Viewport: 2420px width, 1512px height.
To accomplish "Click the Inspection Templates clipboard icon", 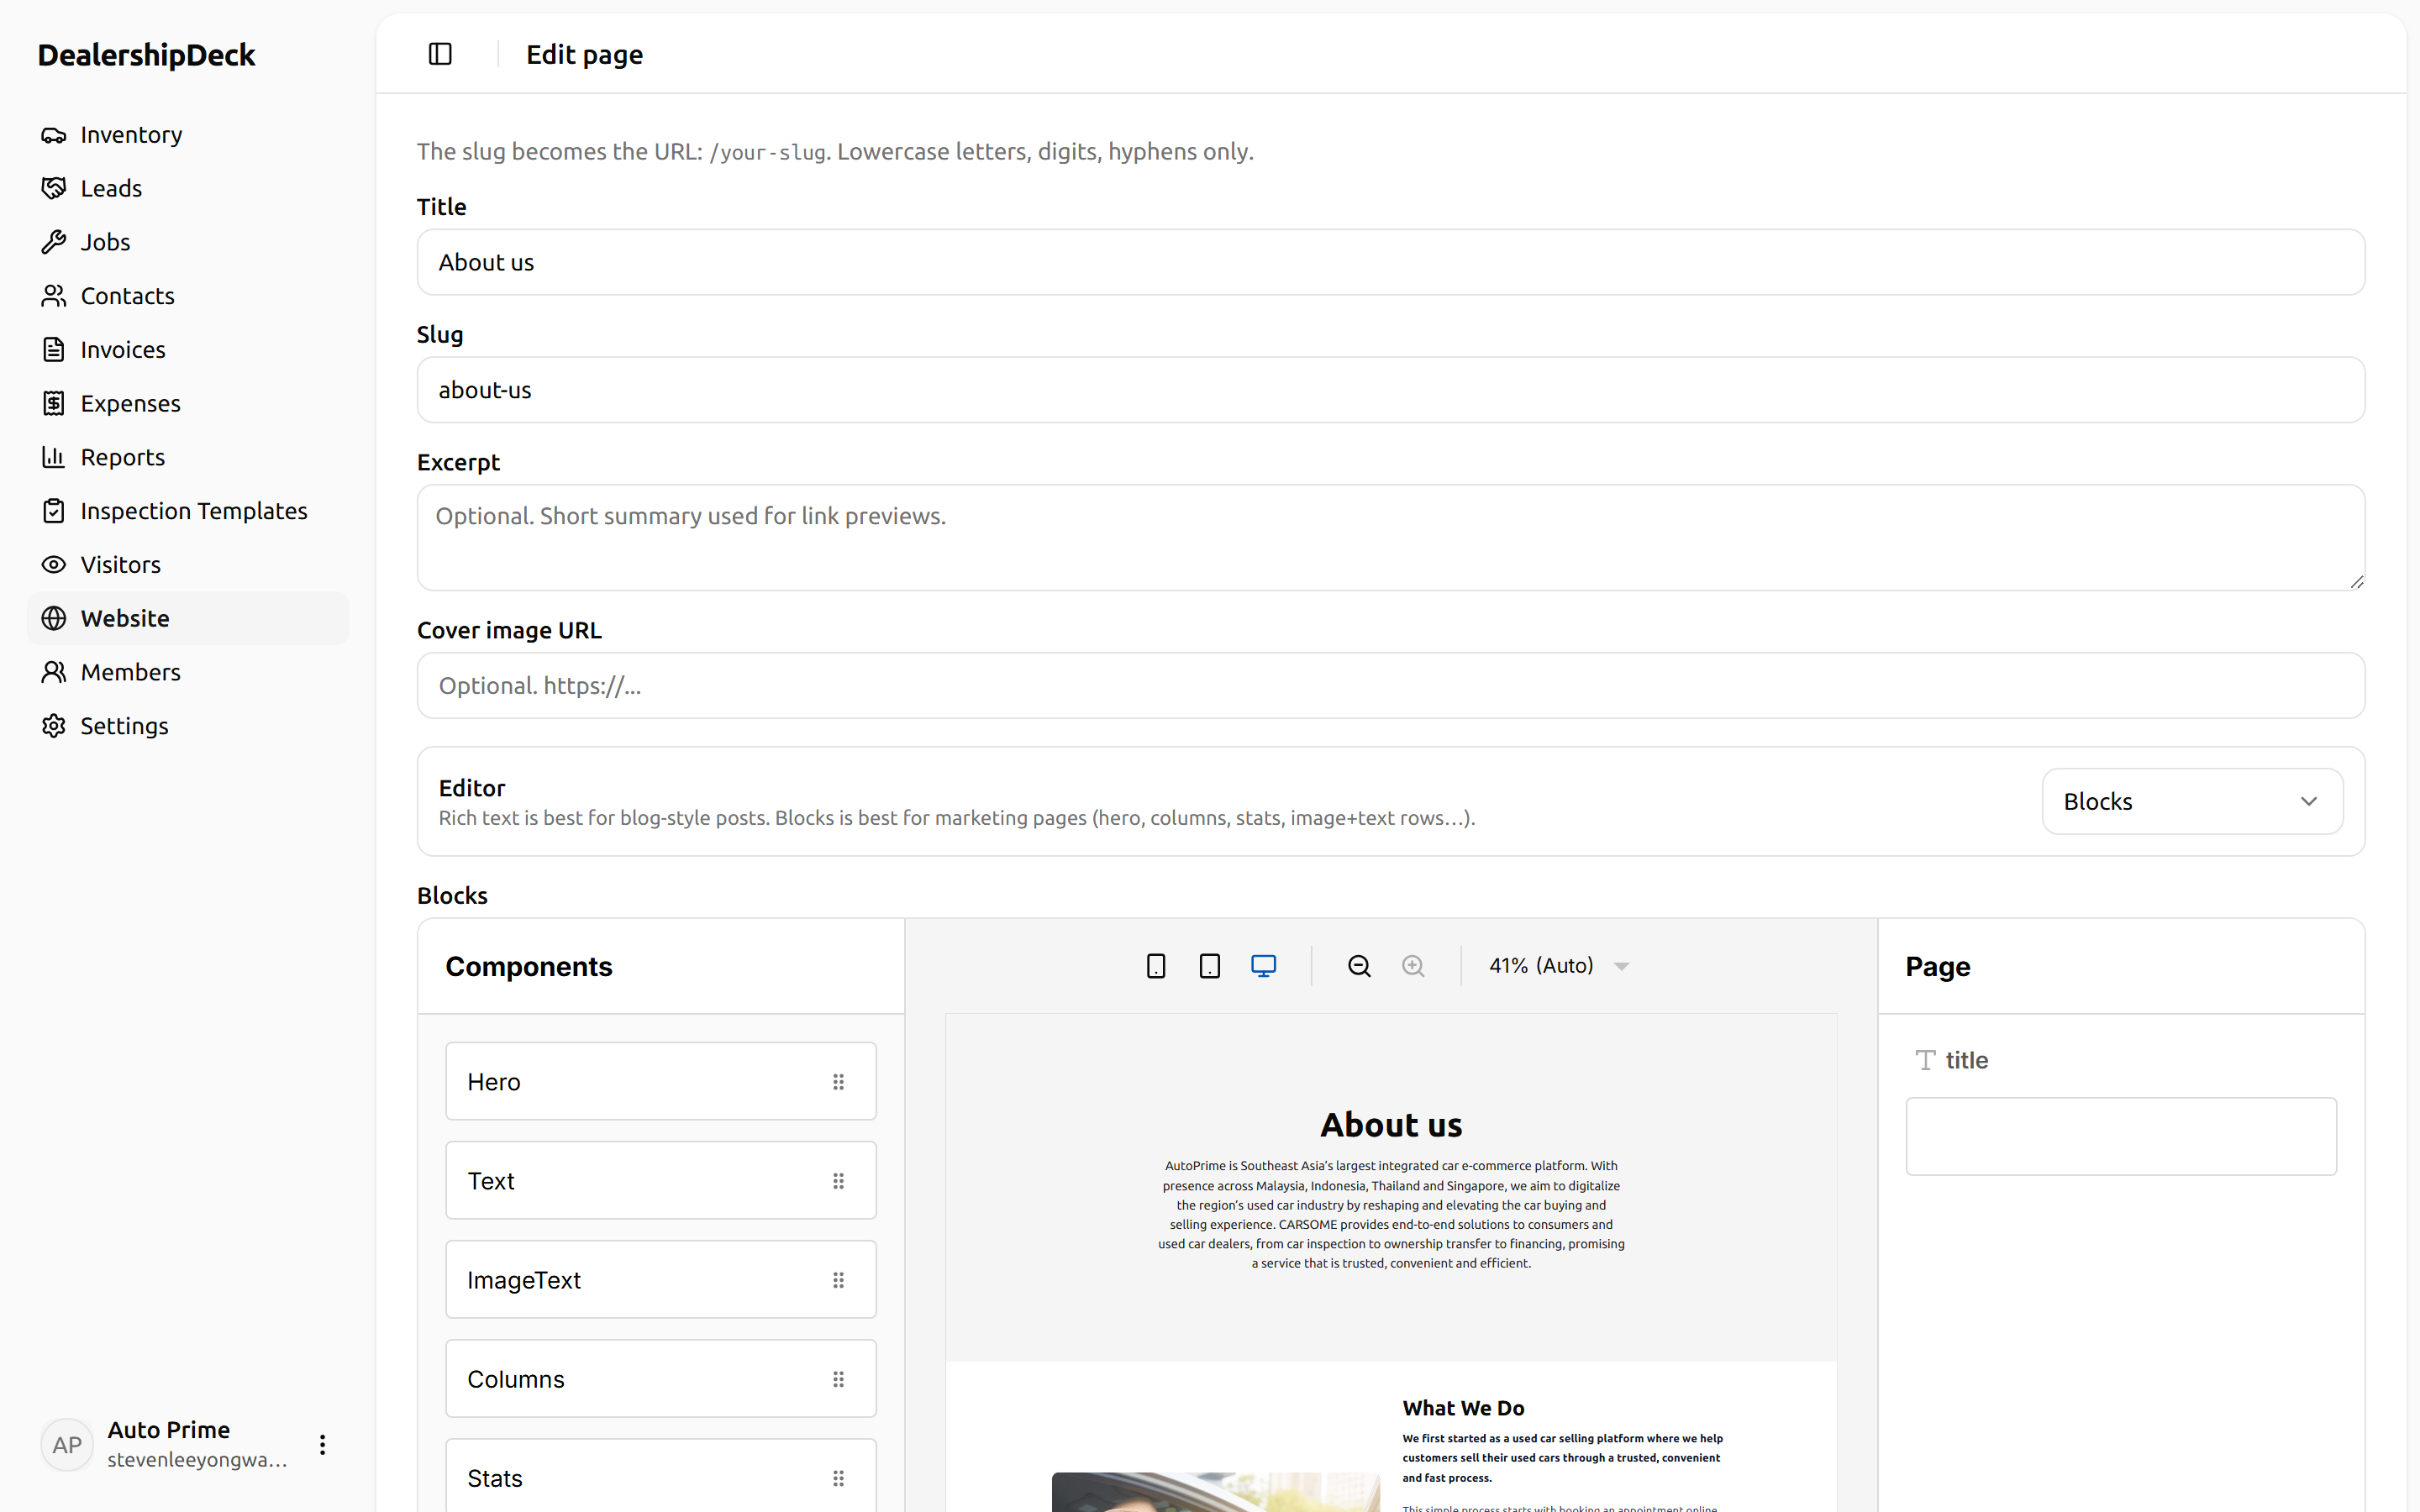I will 54,511.
